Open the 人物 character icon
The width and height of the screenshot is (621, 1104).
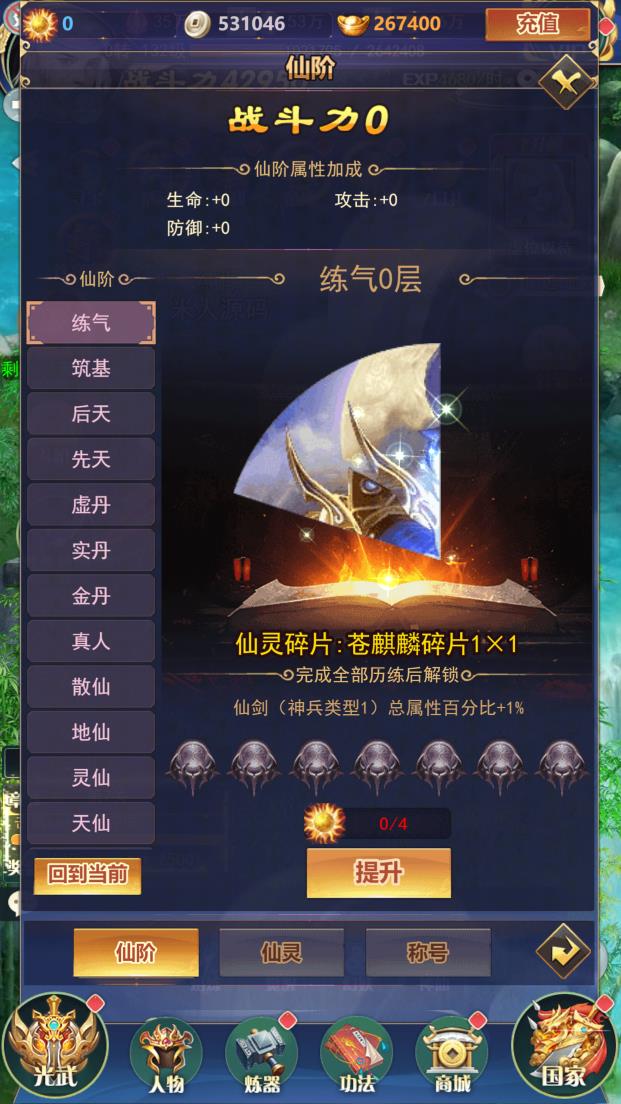[166, 1055]
